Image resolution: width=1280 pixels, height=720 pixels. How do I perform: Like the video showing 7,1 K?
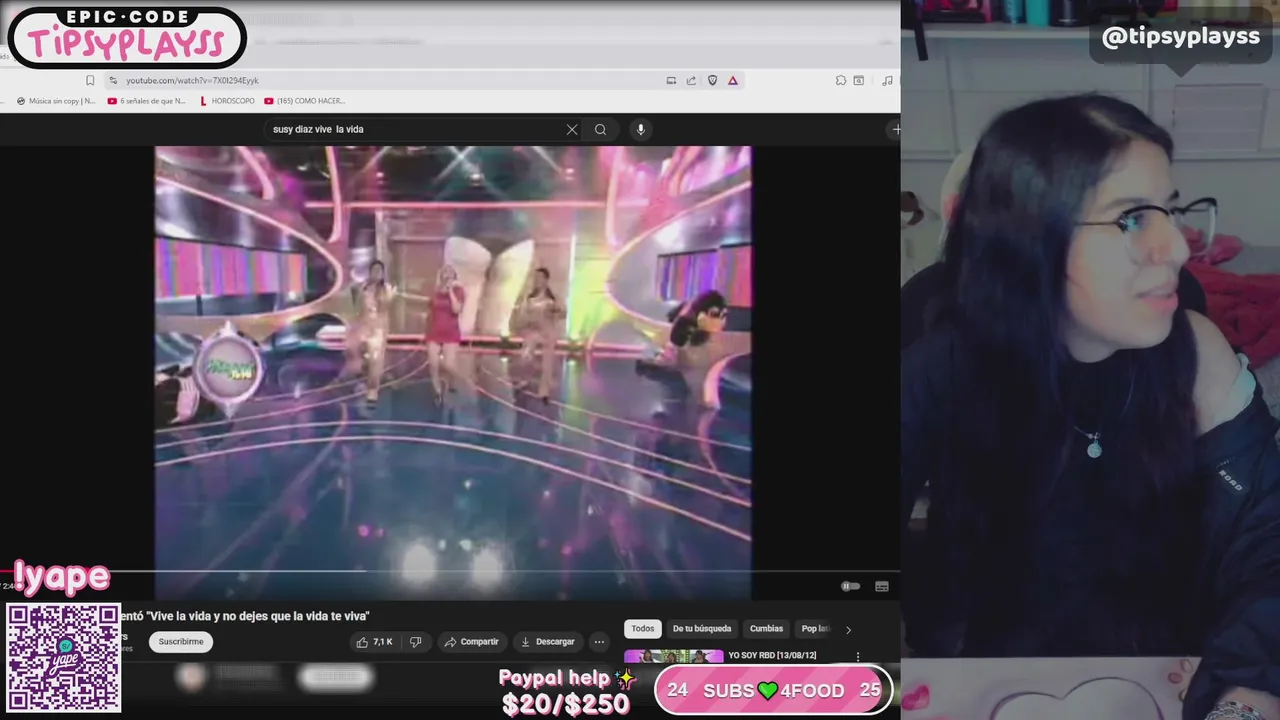(x=375, y=642)
